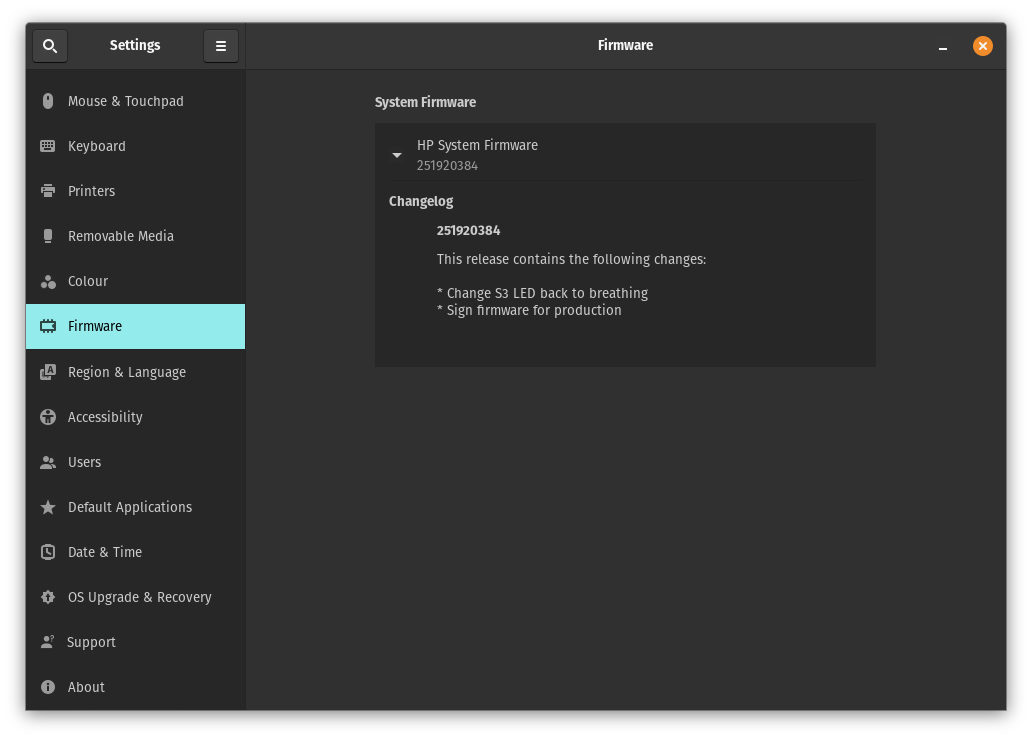
Task: Select Default Applications in sidebar
Action: (x=136, y=507)
